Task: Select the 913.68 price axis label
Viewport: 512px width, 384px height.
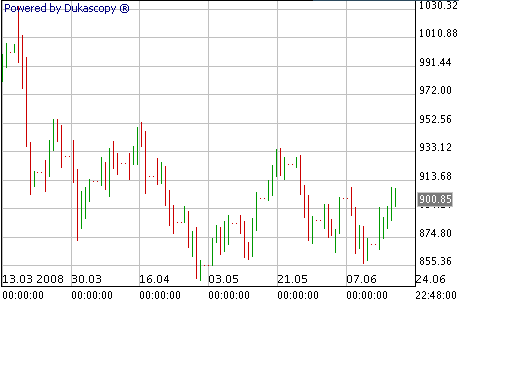Action: (435, 176)
